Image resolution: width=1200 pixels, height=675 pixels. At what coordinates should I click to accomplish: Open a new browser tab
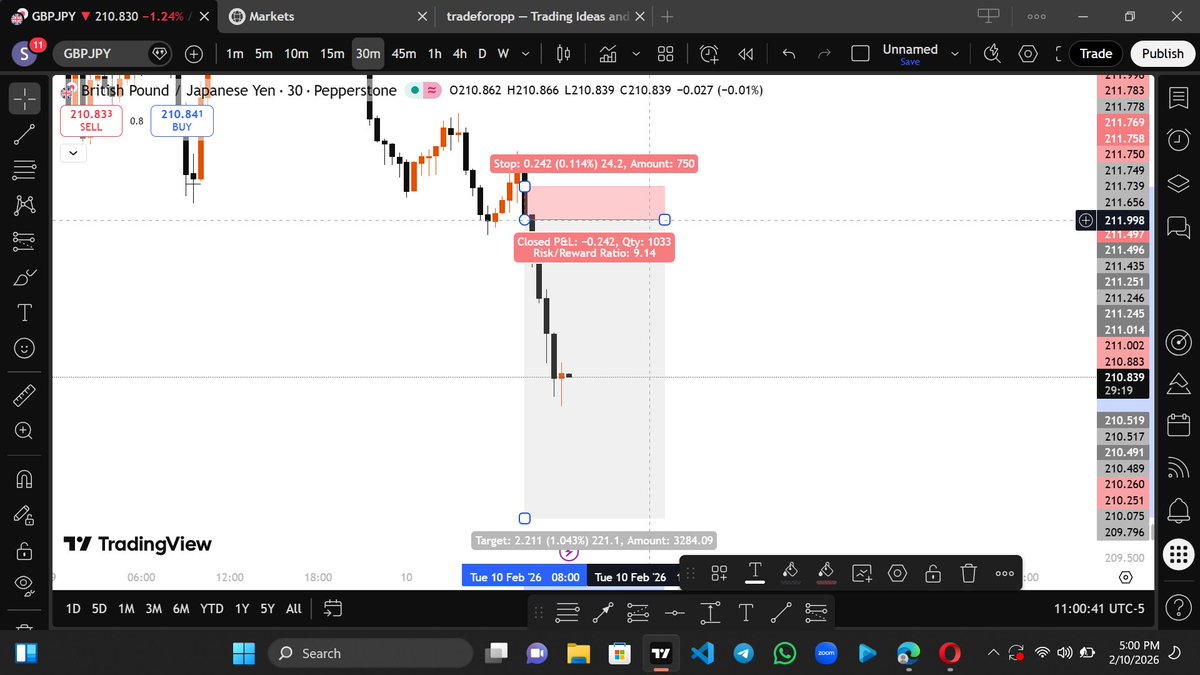[667, 17]
